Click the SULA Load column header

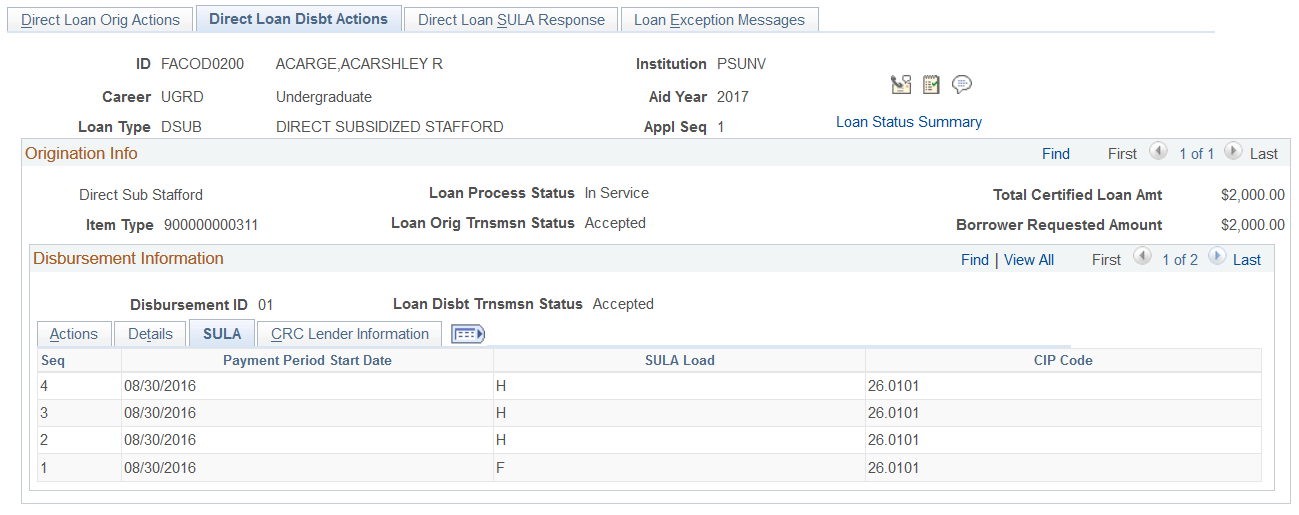[x=679, y=360]
